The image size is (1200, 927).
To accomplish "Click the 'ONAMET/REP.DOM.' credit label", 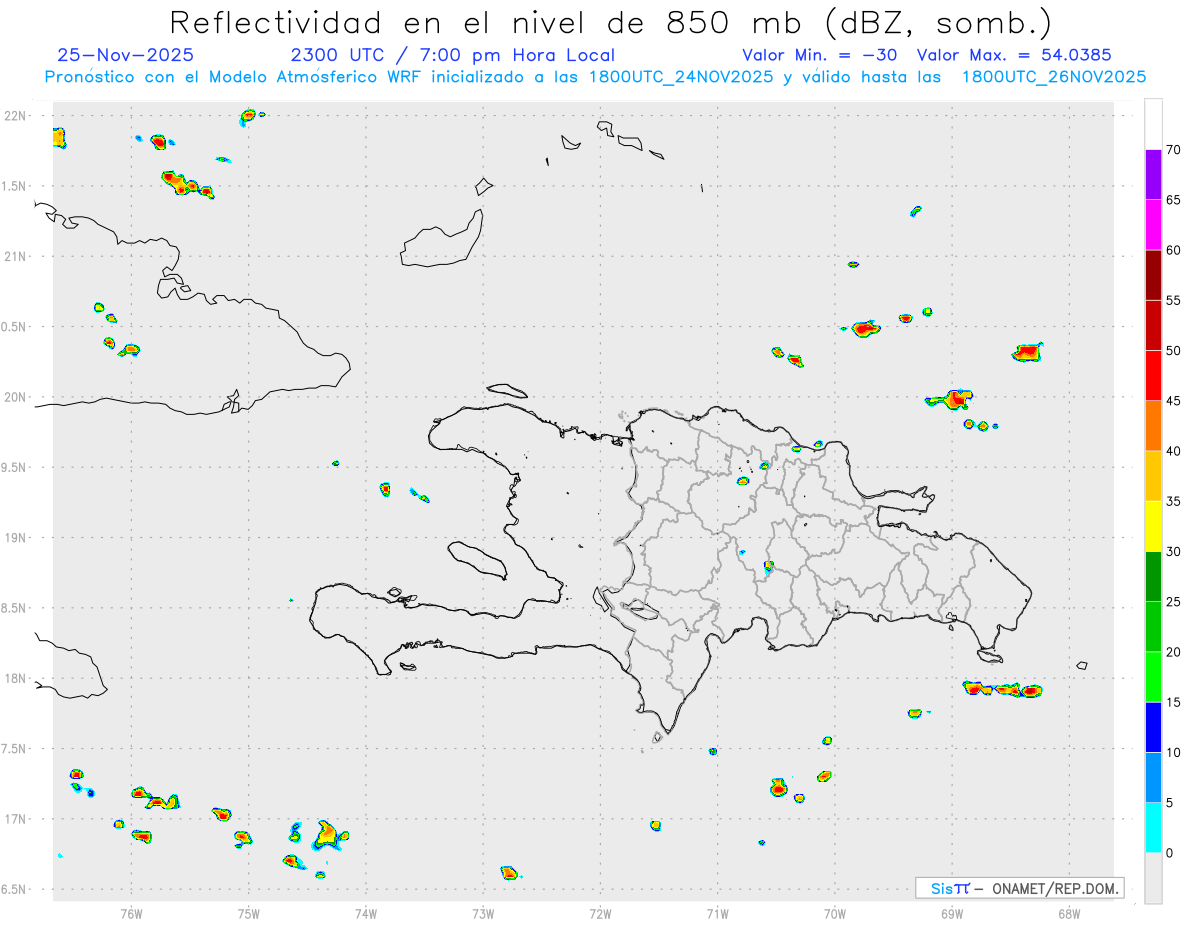I will tap(1055, 888).
